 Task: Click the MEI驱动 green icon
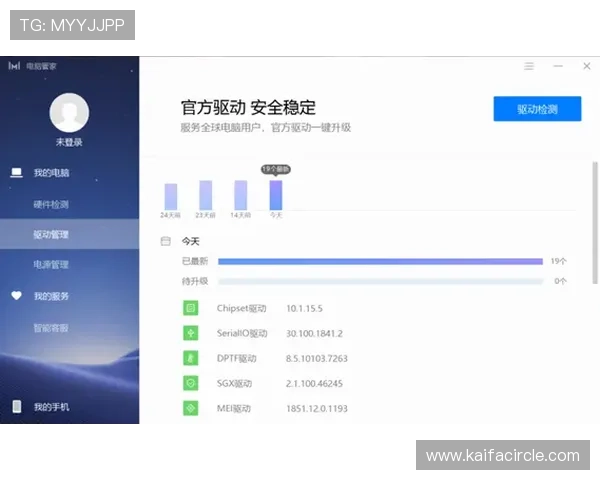click(x=191, y=408)
